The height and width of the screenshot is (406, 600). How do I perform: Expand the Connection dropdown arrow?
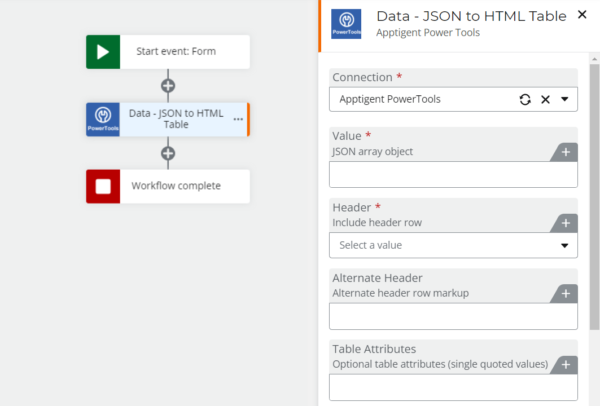point(565,99)
